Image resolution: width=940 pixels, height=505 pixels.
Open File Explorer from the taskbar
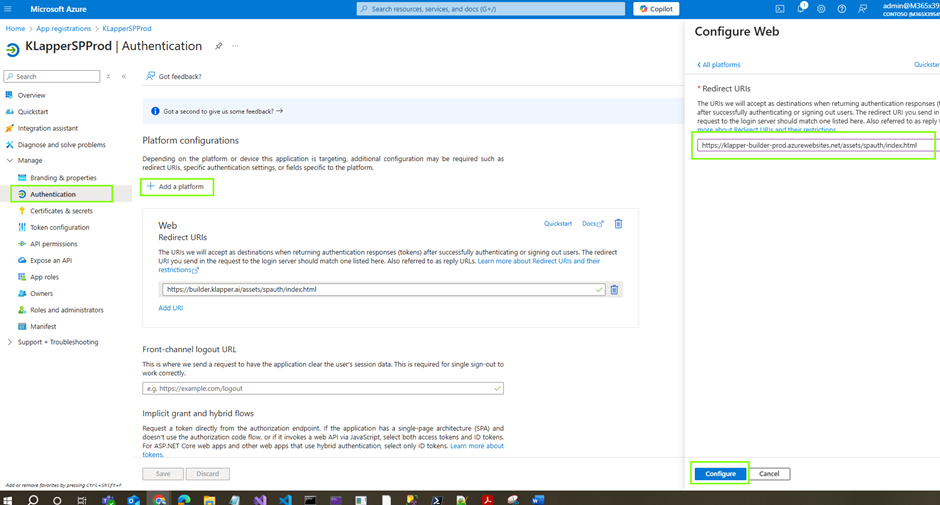(x=209, y=500)
